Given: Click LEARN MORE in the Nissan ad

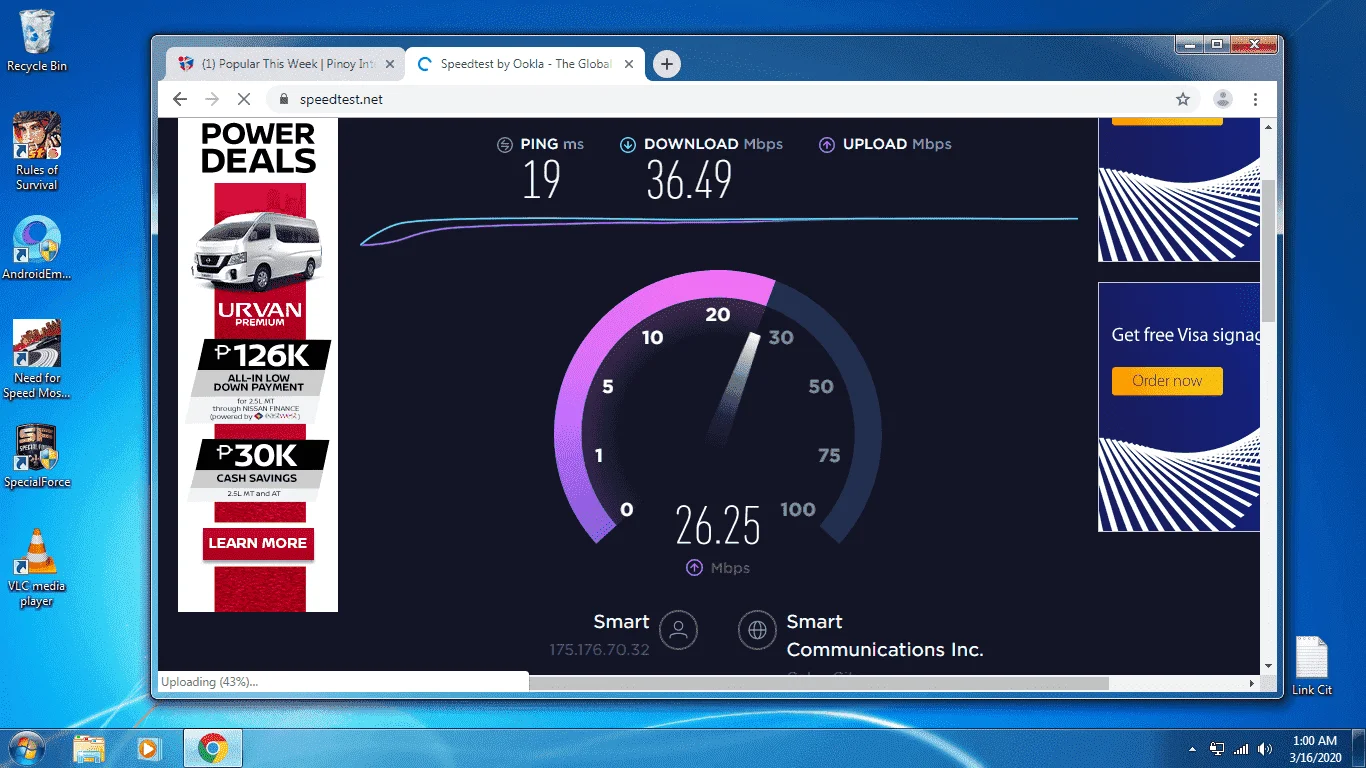Looking at the screenshot, I should [x=257, y=543].
